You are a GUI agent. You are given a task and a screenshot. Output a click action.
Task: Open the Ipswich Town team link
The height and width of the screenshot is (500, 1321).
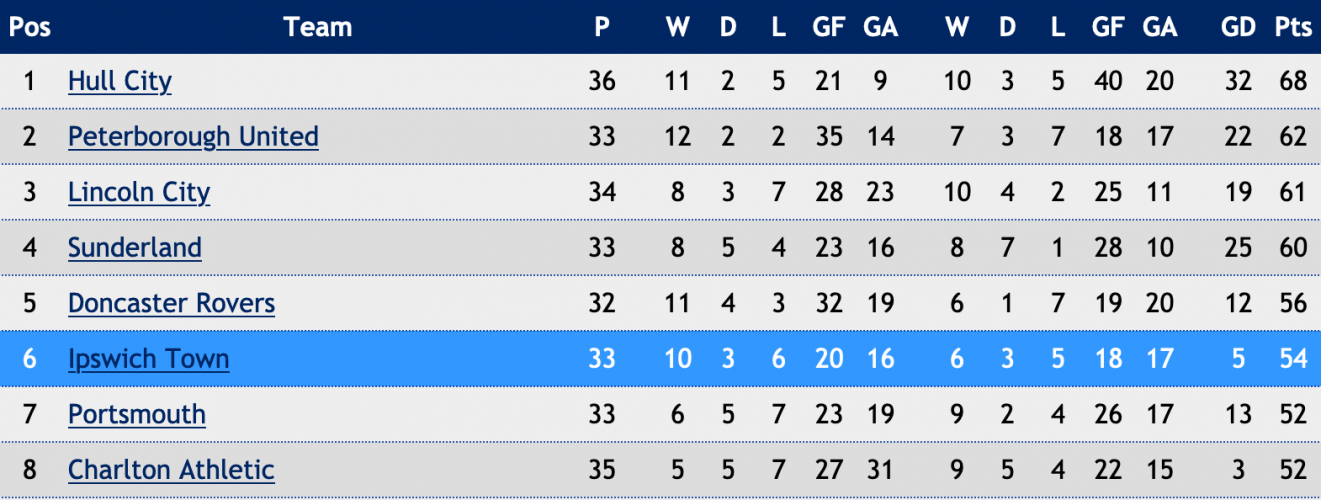point(148,358)
